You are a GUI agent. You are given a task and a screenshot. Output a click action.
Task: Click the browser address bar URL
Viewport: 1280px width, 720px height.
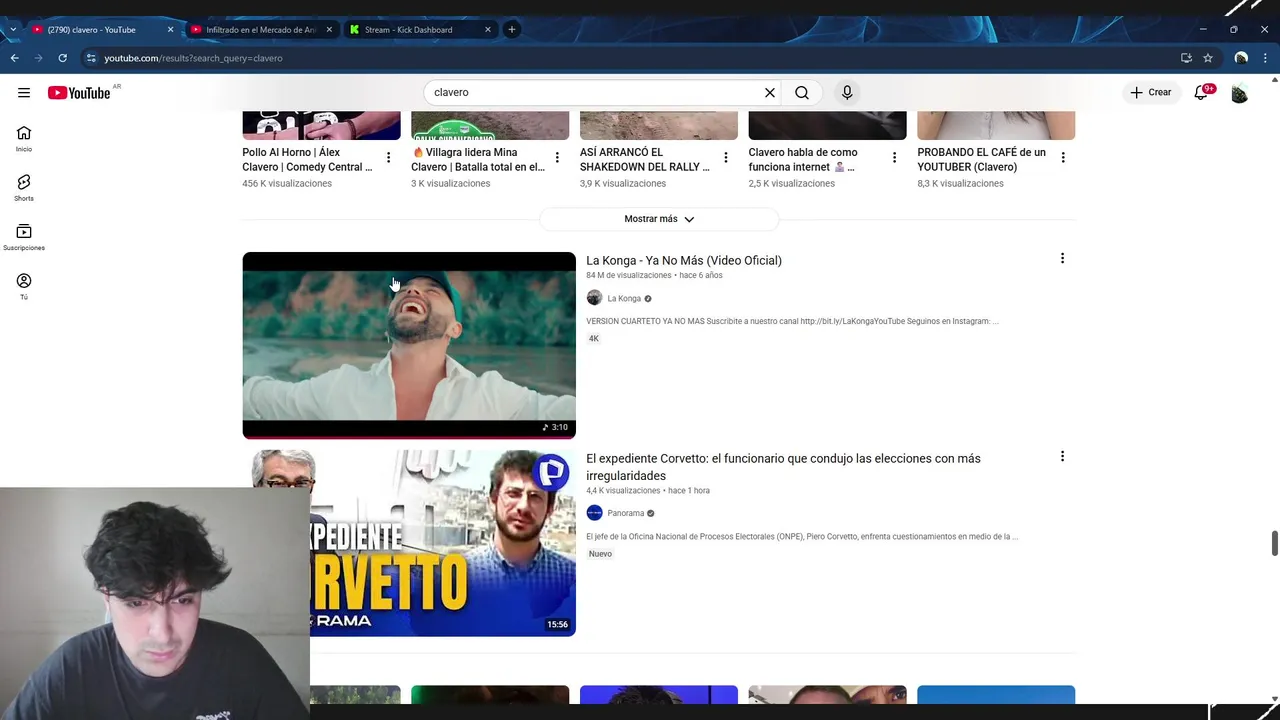coord(193,58)
